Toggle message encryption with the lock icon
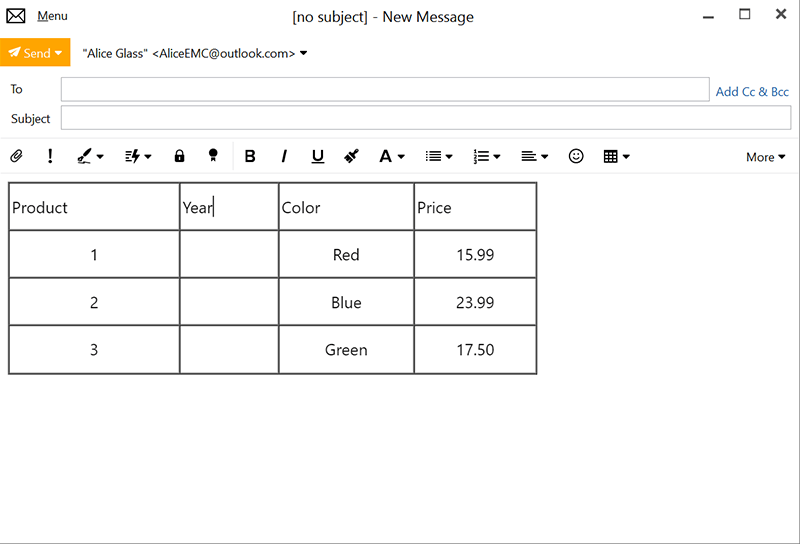 179,156
